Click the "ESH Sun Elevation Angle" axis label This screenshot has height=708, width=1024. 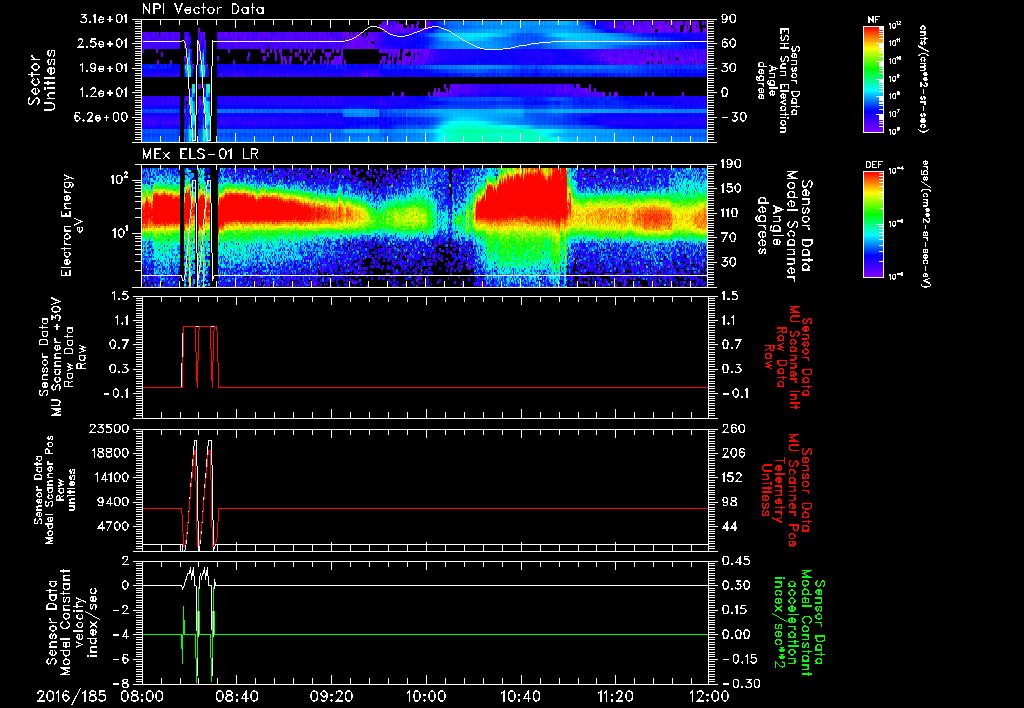tap(778, 80)
